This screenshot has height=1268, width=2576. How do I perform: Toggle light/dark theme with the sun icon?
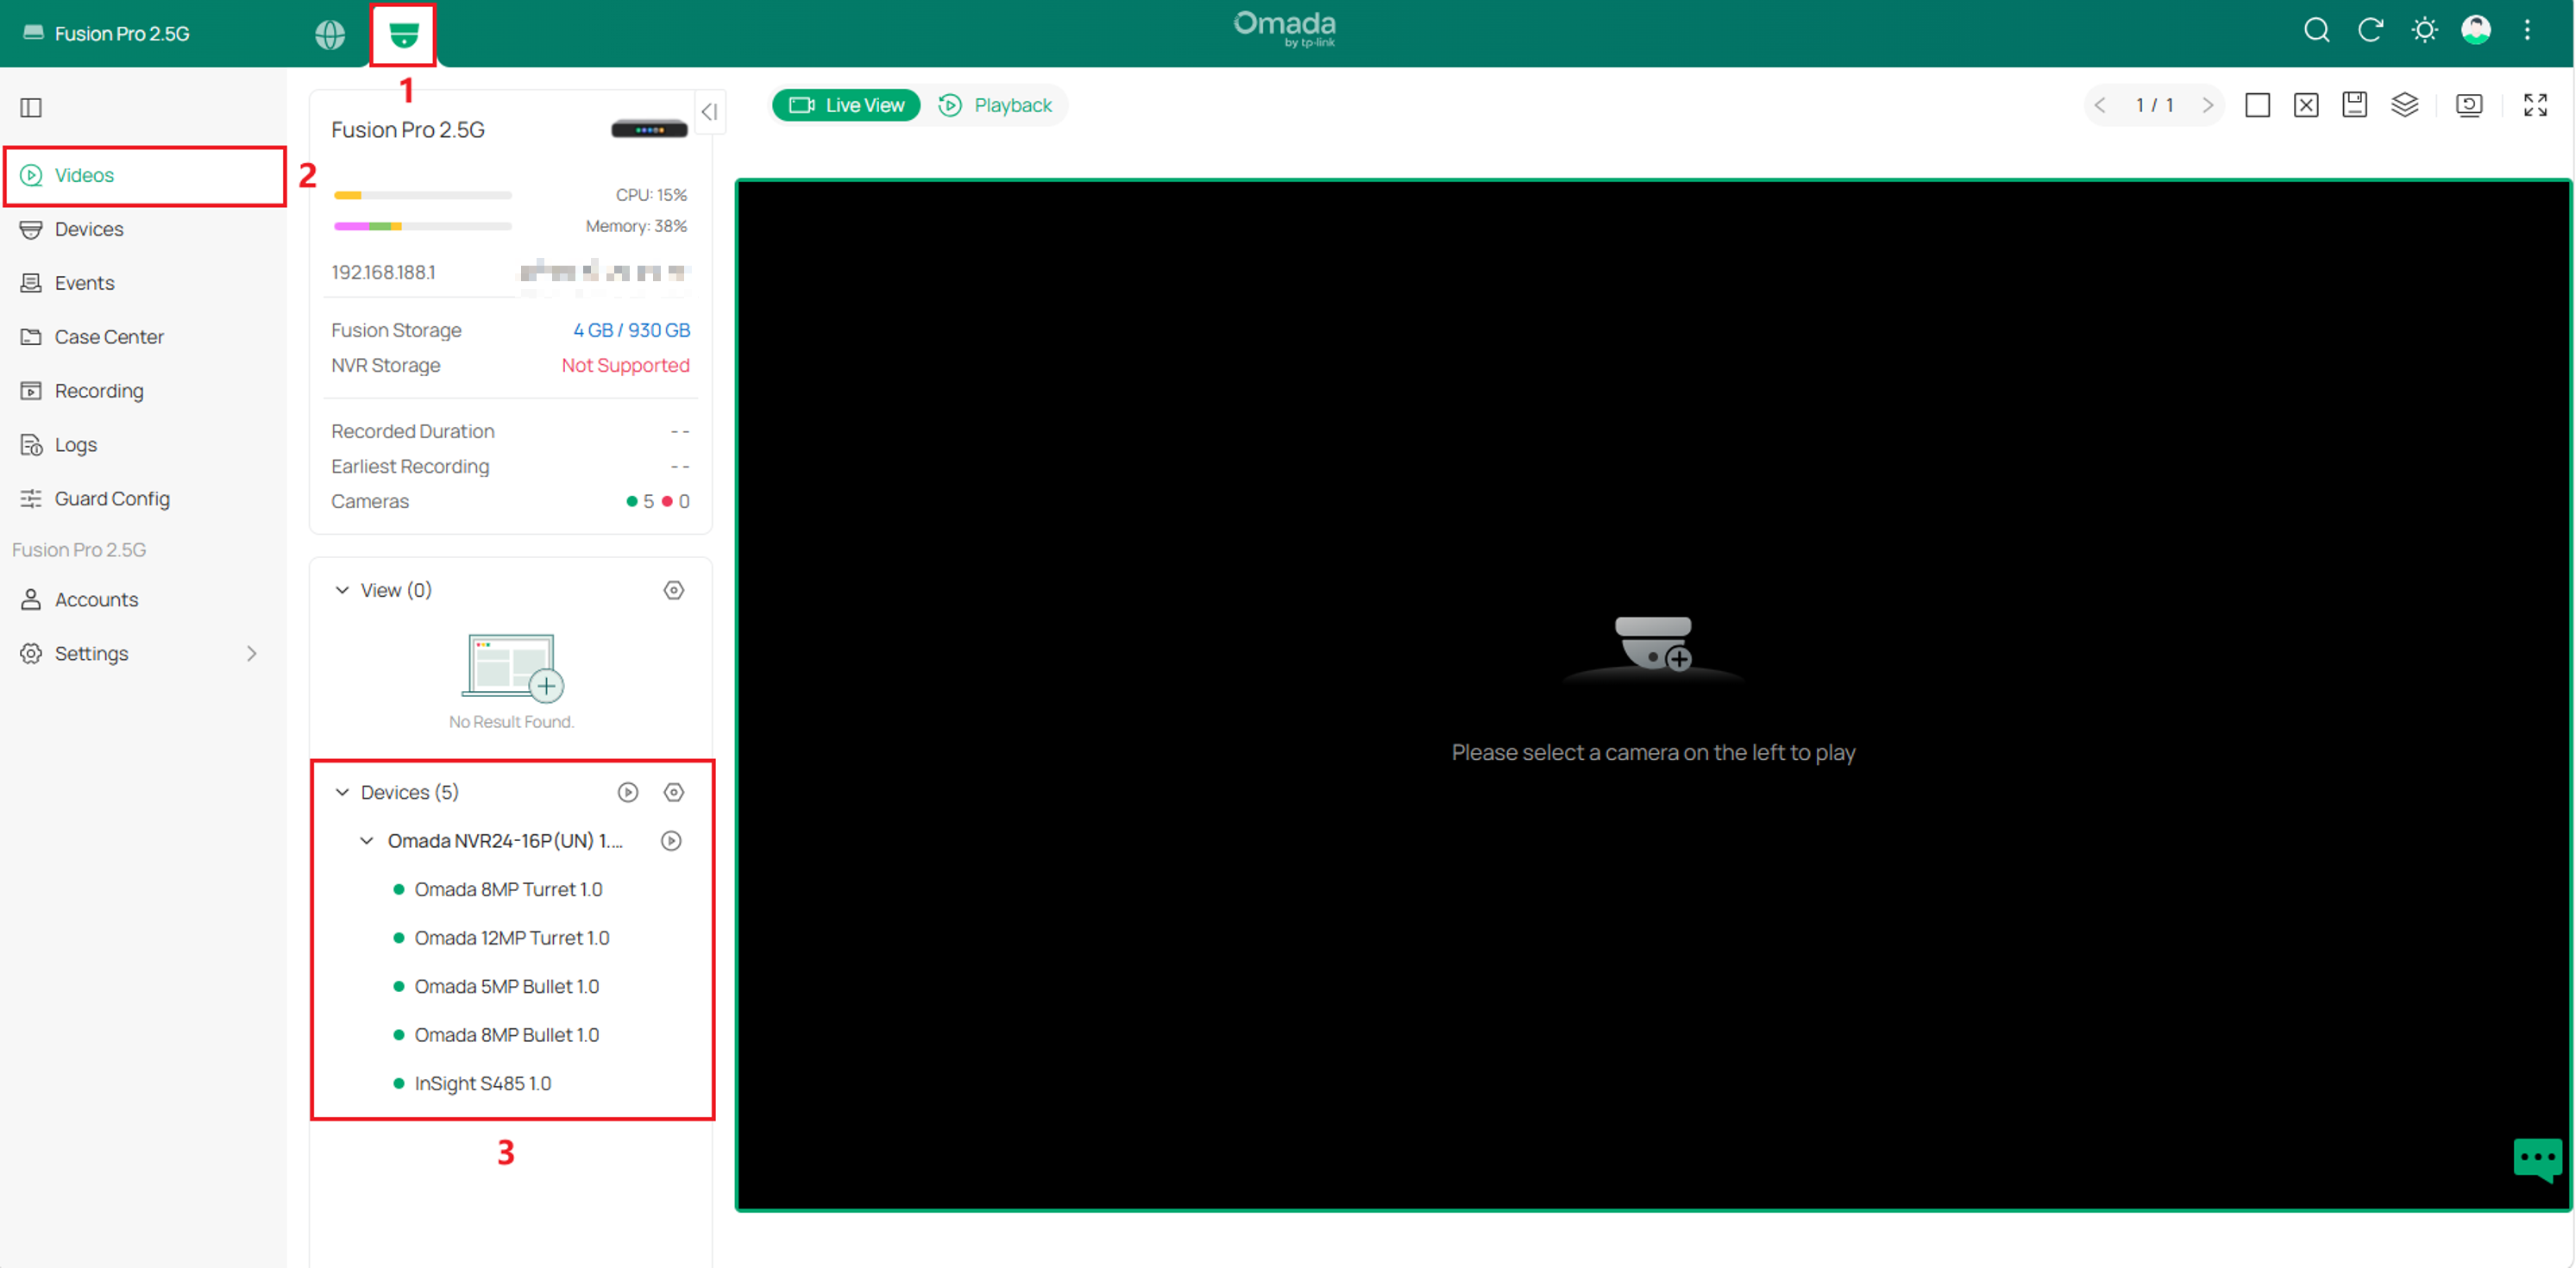[2424, 30]
